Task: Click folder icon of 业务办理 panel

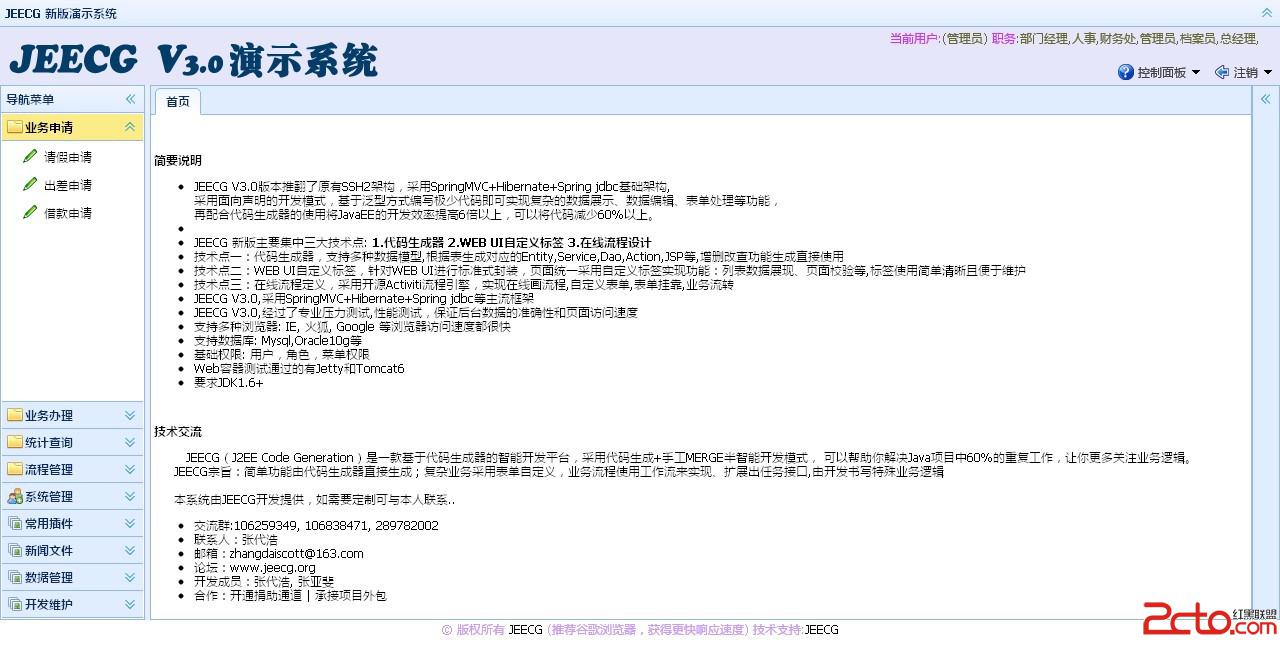Action: coord(14,415)
